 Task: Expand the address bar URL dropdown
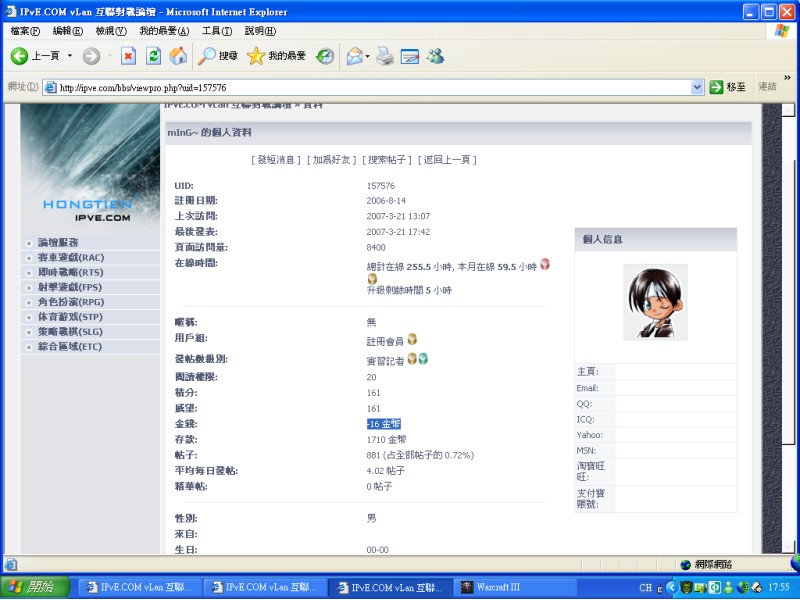tap(697, 87)
